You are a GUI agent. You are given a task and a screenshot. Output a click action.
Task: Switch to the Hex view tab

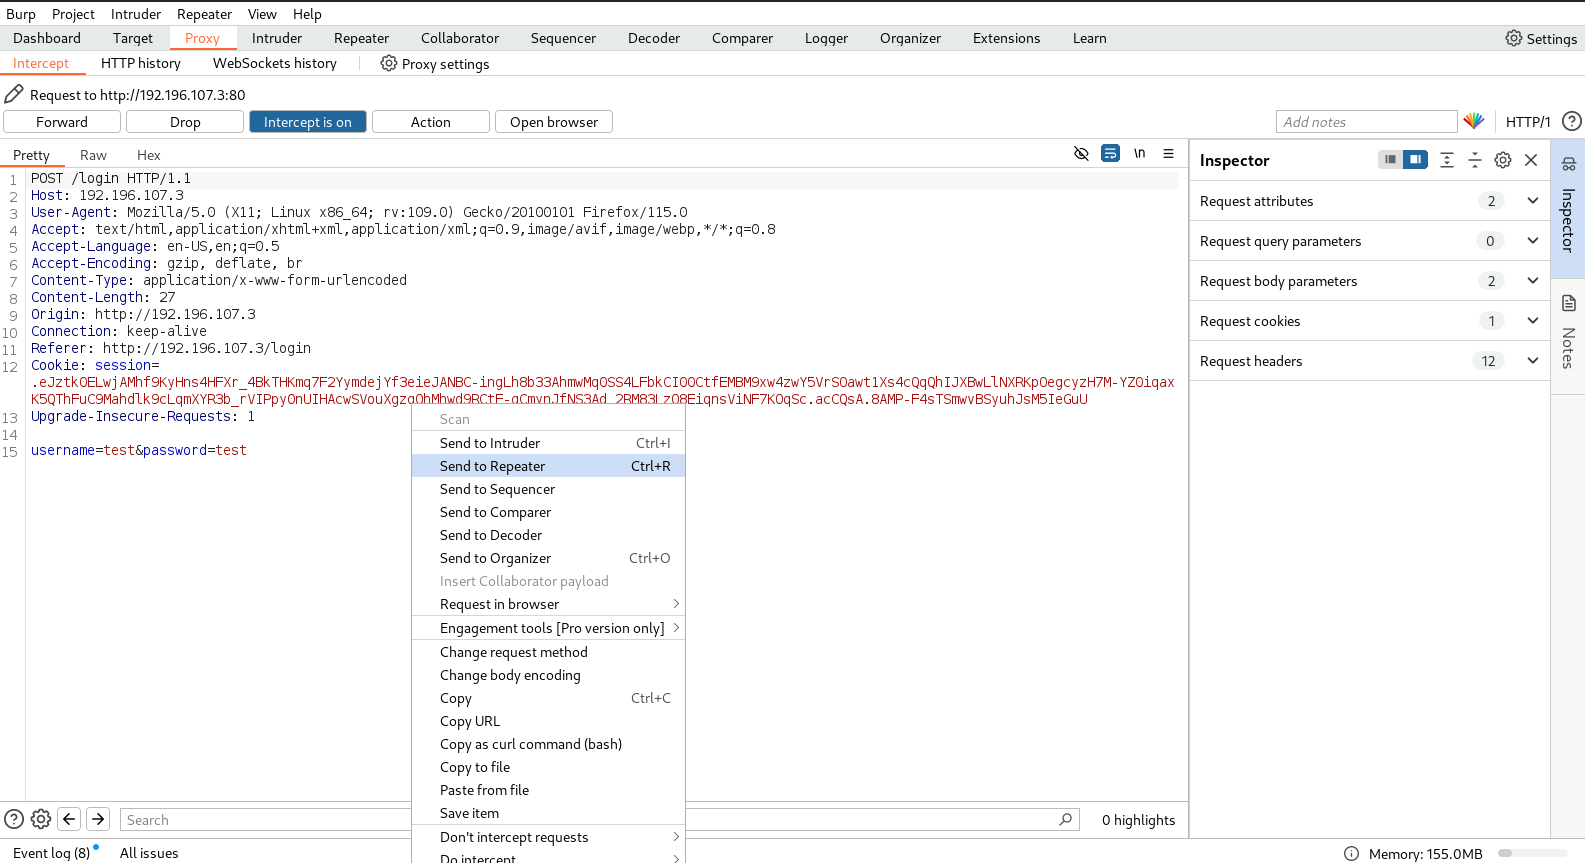(x=149, y=155)
